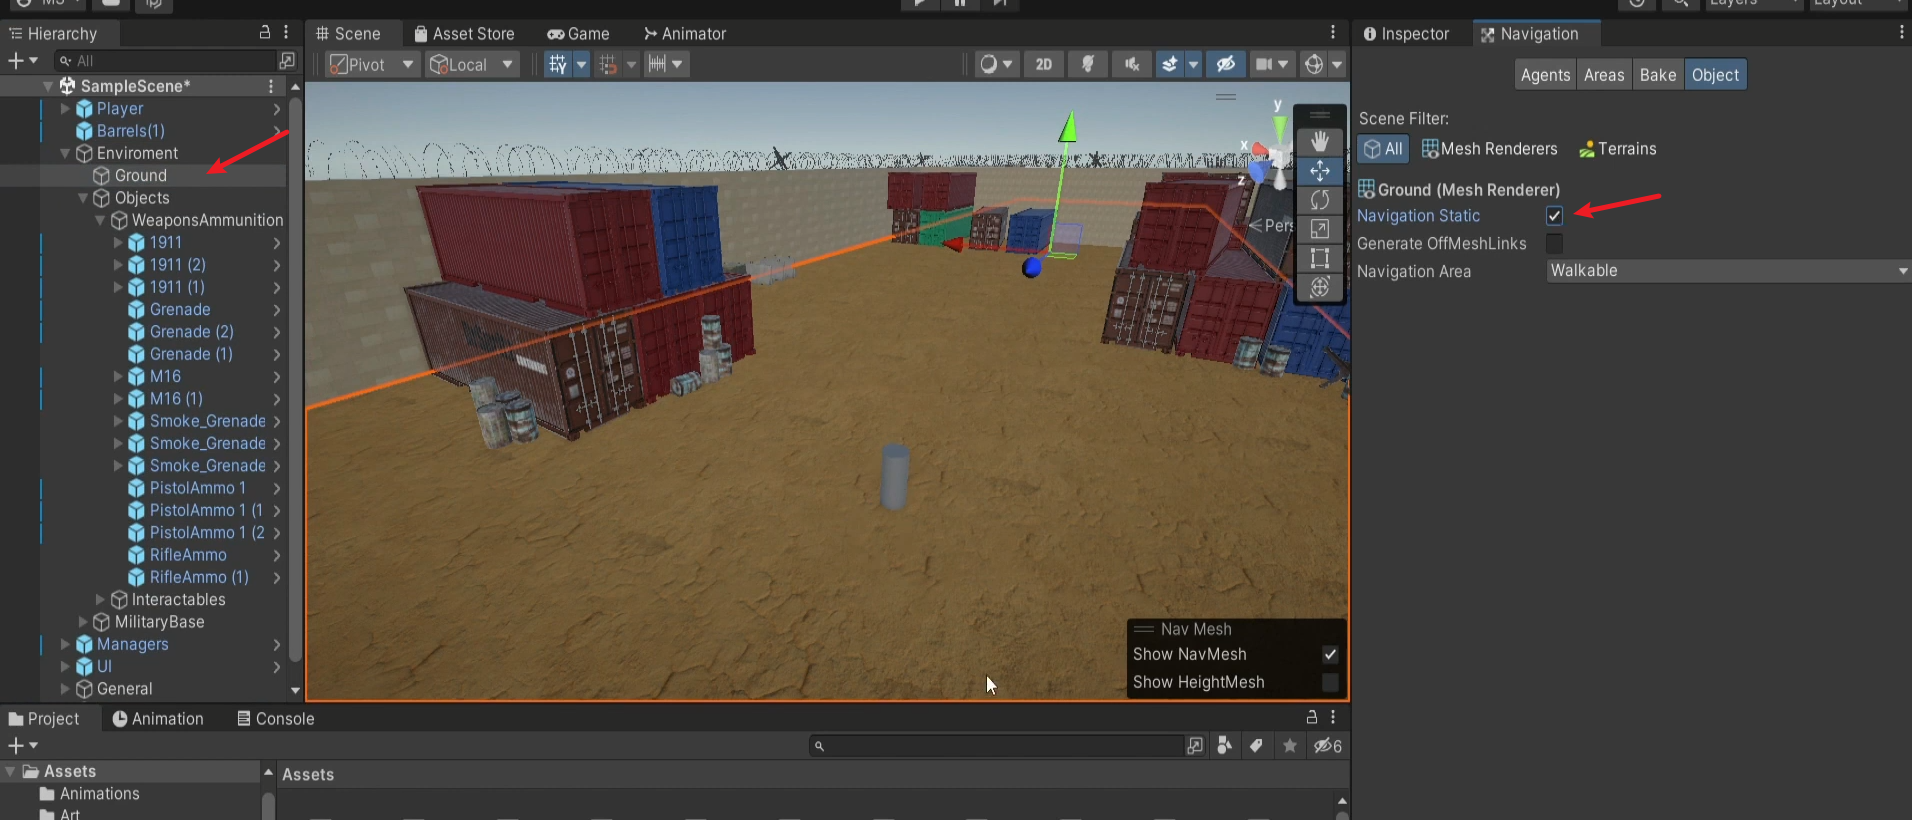Click the Gizmos globe icon
The image size is (1912, 820).
point(1313,64)
